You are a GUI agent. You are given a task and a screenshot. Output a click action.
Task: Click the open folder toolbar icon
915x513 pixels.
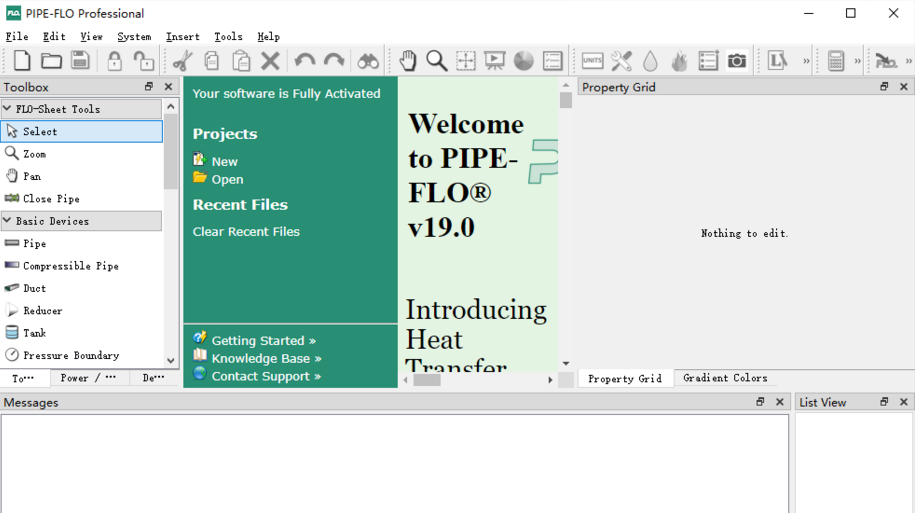[x=51, y=60]
